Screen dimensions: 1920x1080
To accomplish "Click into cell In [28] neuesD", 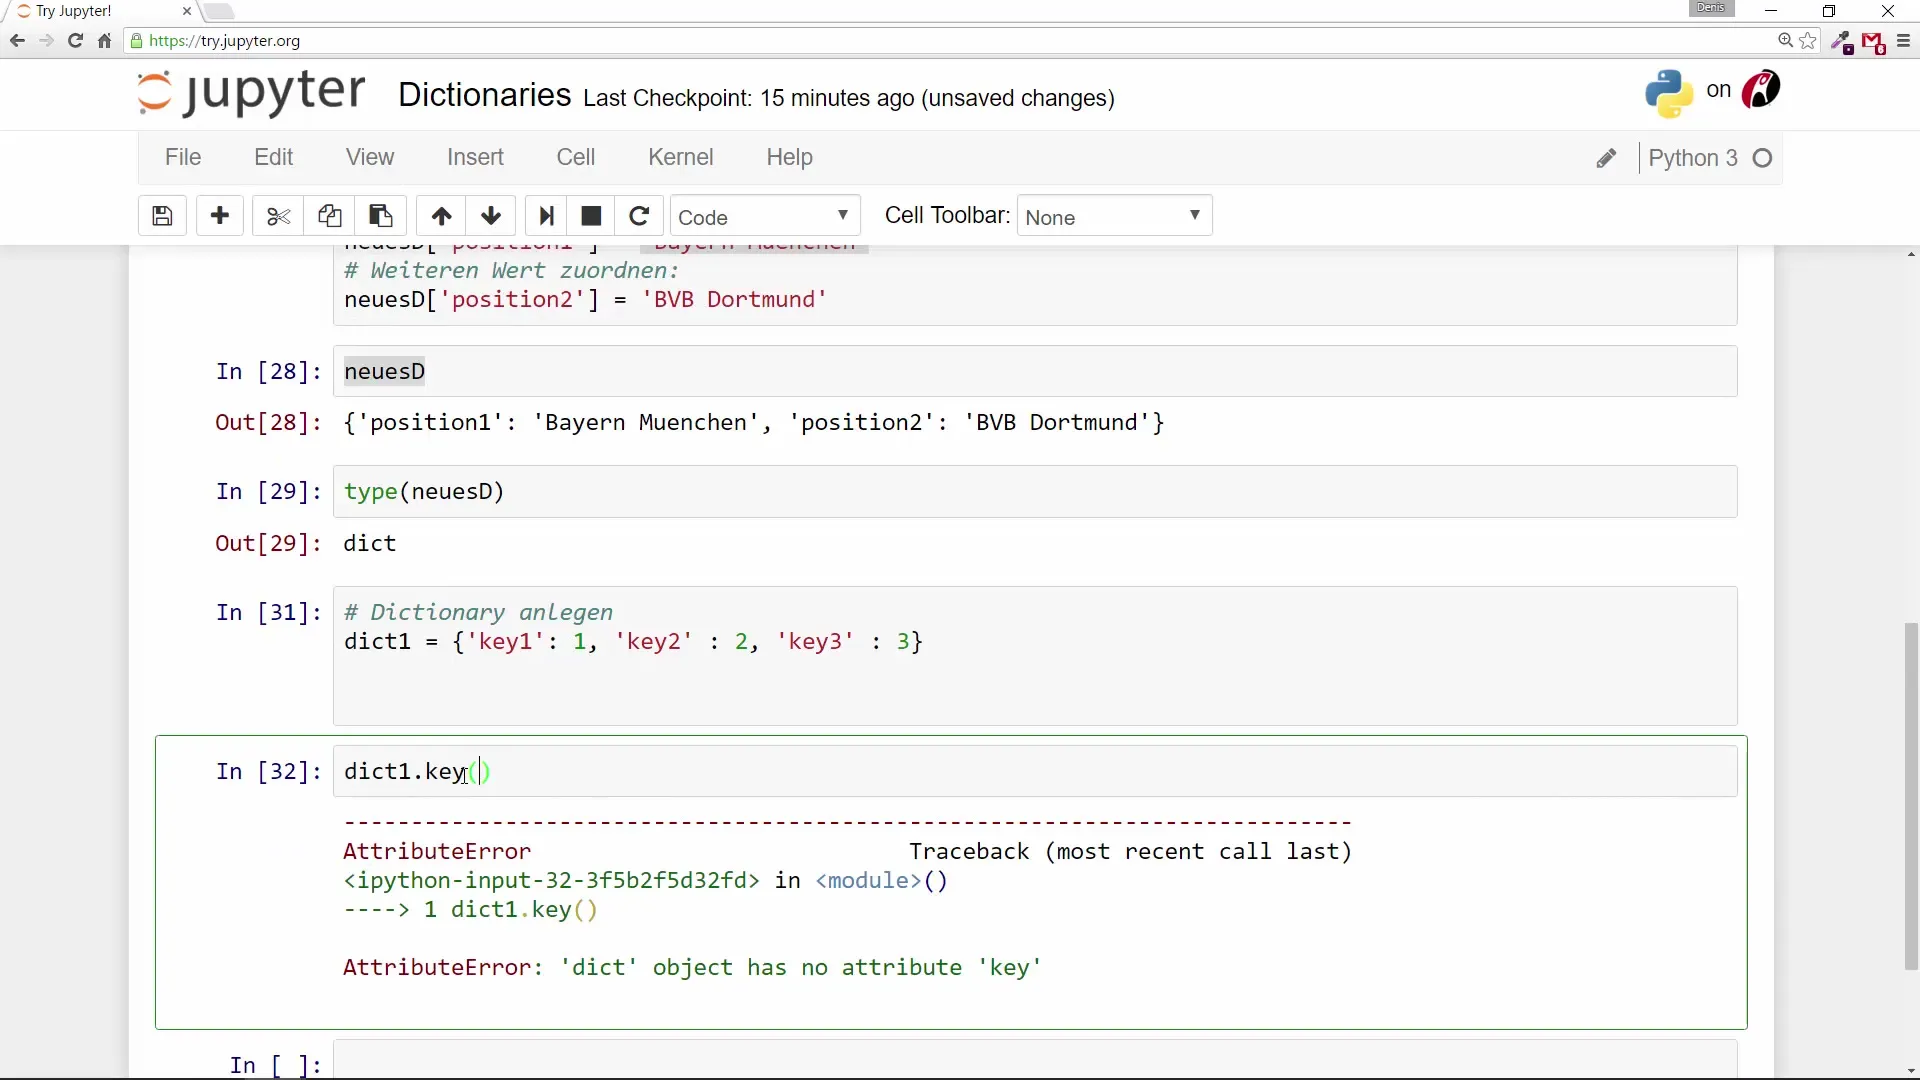I will click(1035, 371).
